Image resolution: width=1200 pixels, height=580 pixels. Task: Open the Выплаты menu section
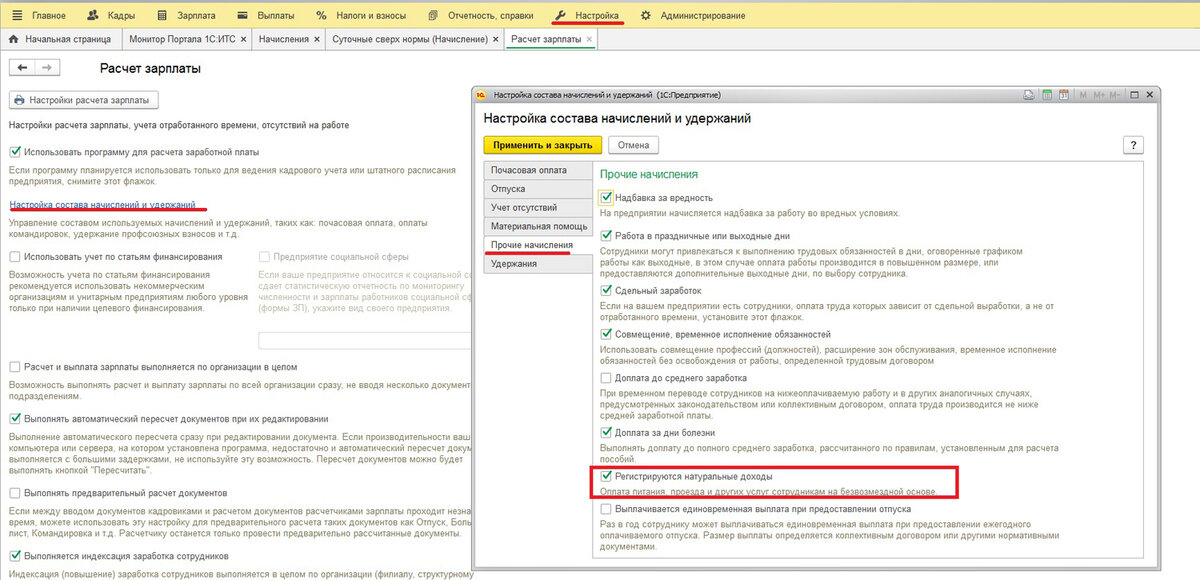267,16
